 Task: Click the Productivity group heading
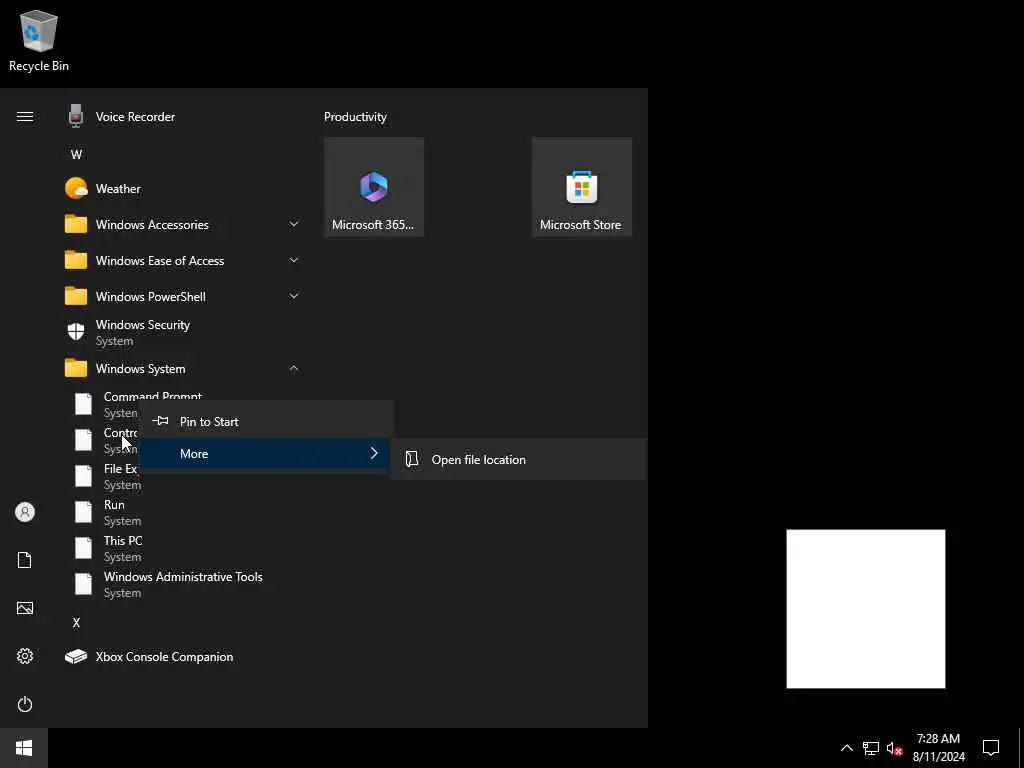coord(355,117)
